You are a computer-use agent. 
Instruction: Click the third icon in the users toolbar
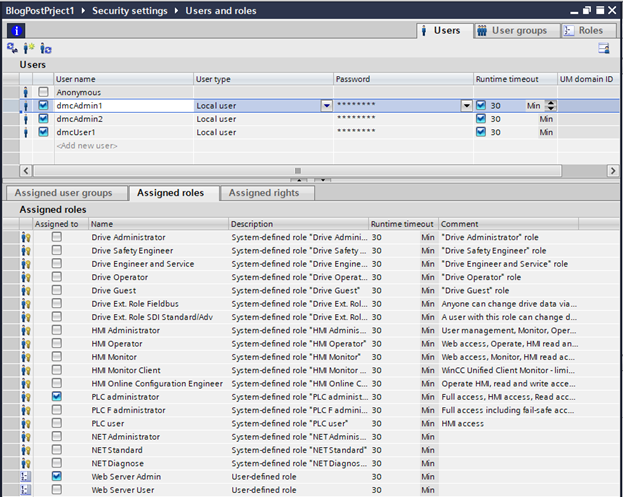[46, 48]
